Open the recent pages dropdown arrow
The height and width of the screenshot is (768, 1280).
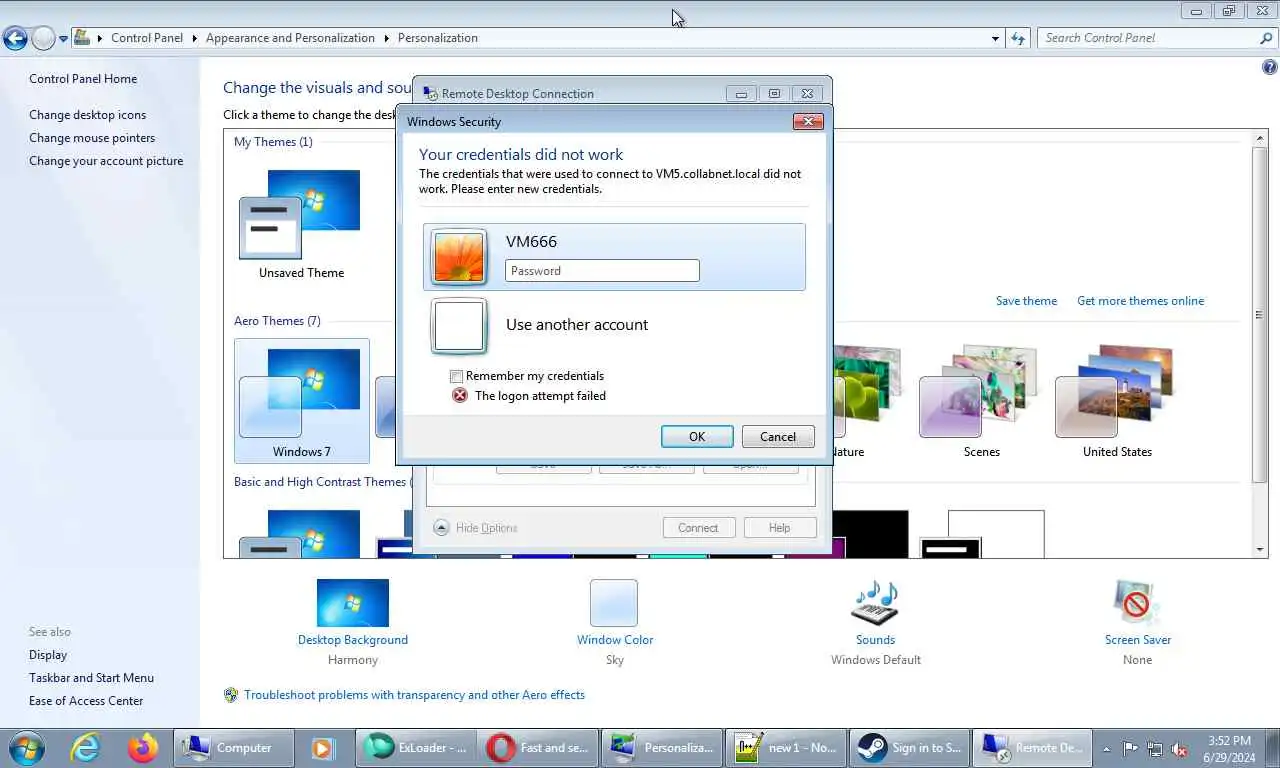coord(63,39)
